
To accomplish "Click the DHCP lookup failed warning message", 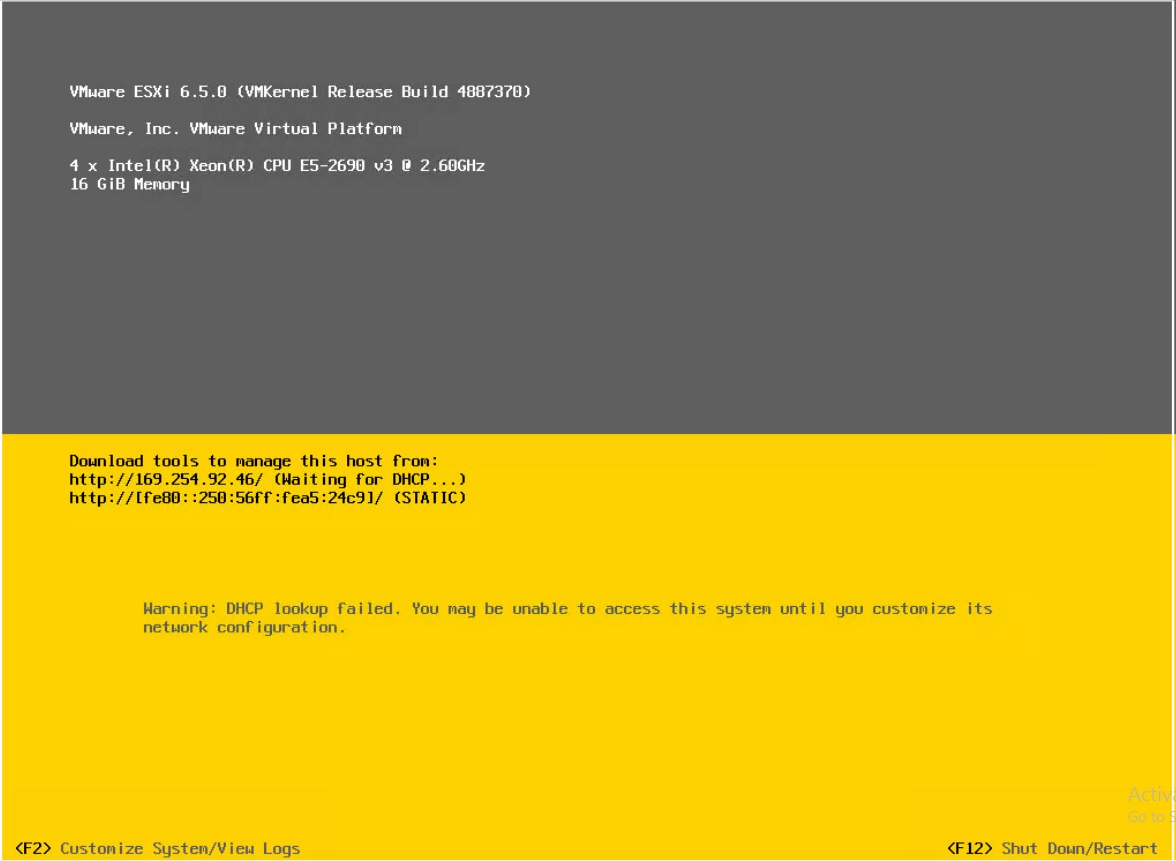I will pyautogui.click(x=568, y=618).
